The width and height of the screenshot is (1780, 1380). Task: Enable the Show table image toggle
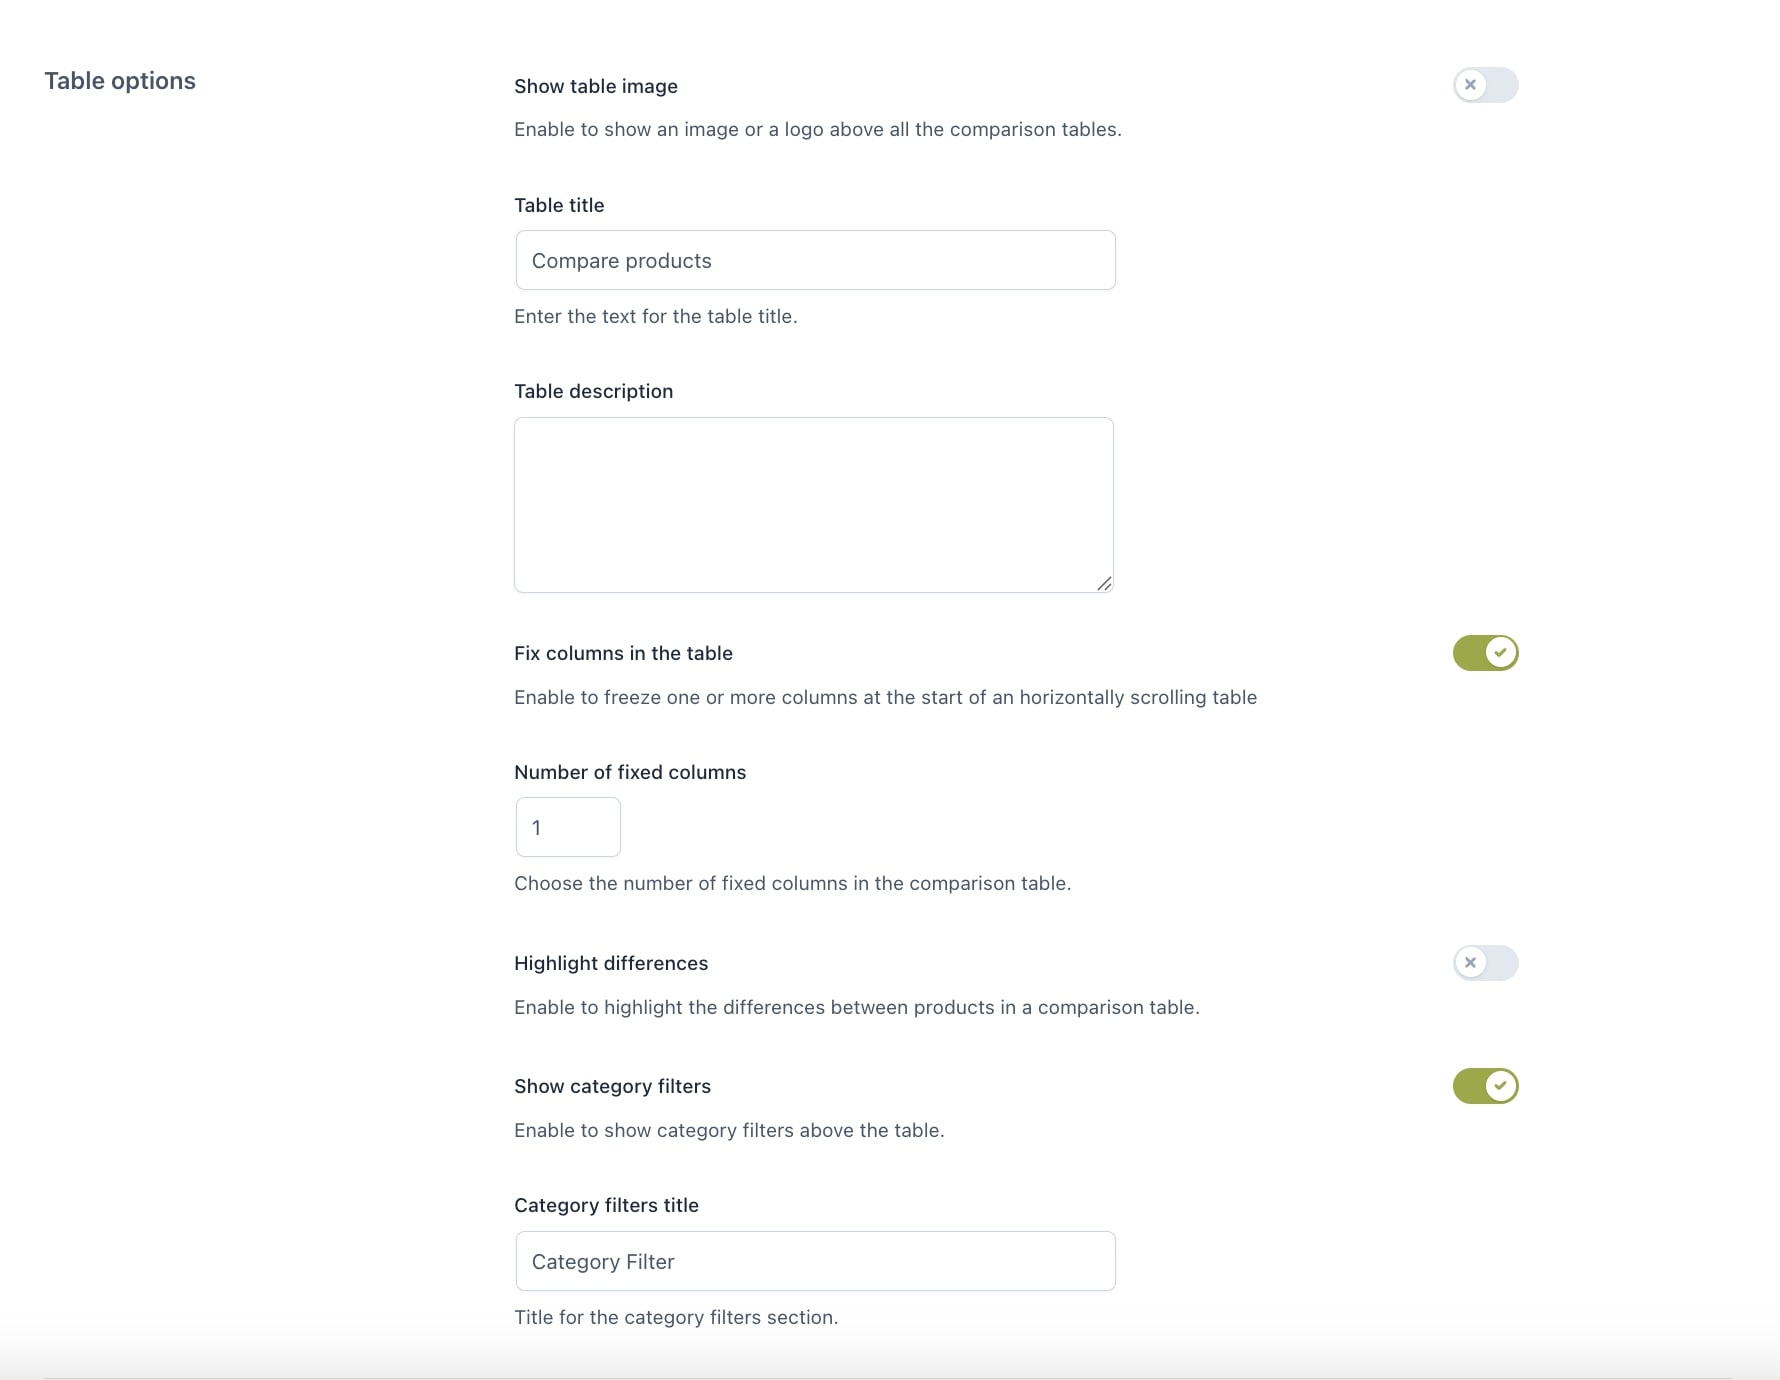(x=1485, y=85)
